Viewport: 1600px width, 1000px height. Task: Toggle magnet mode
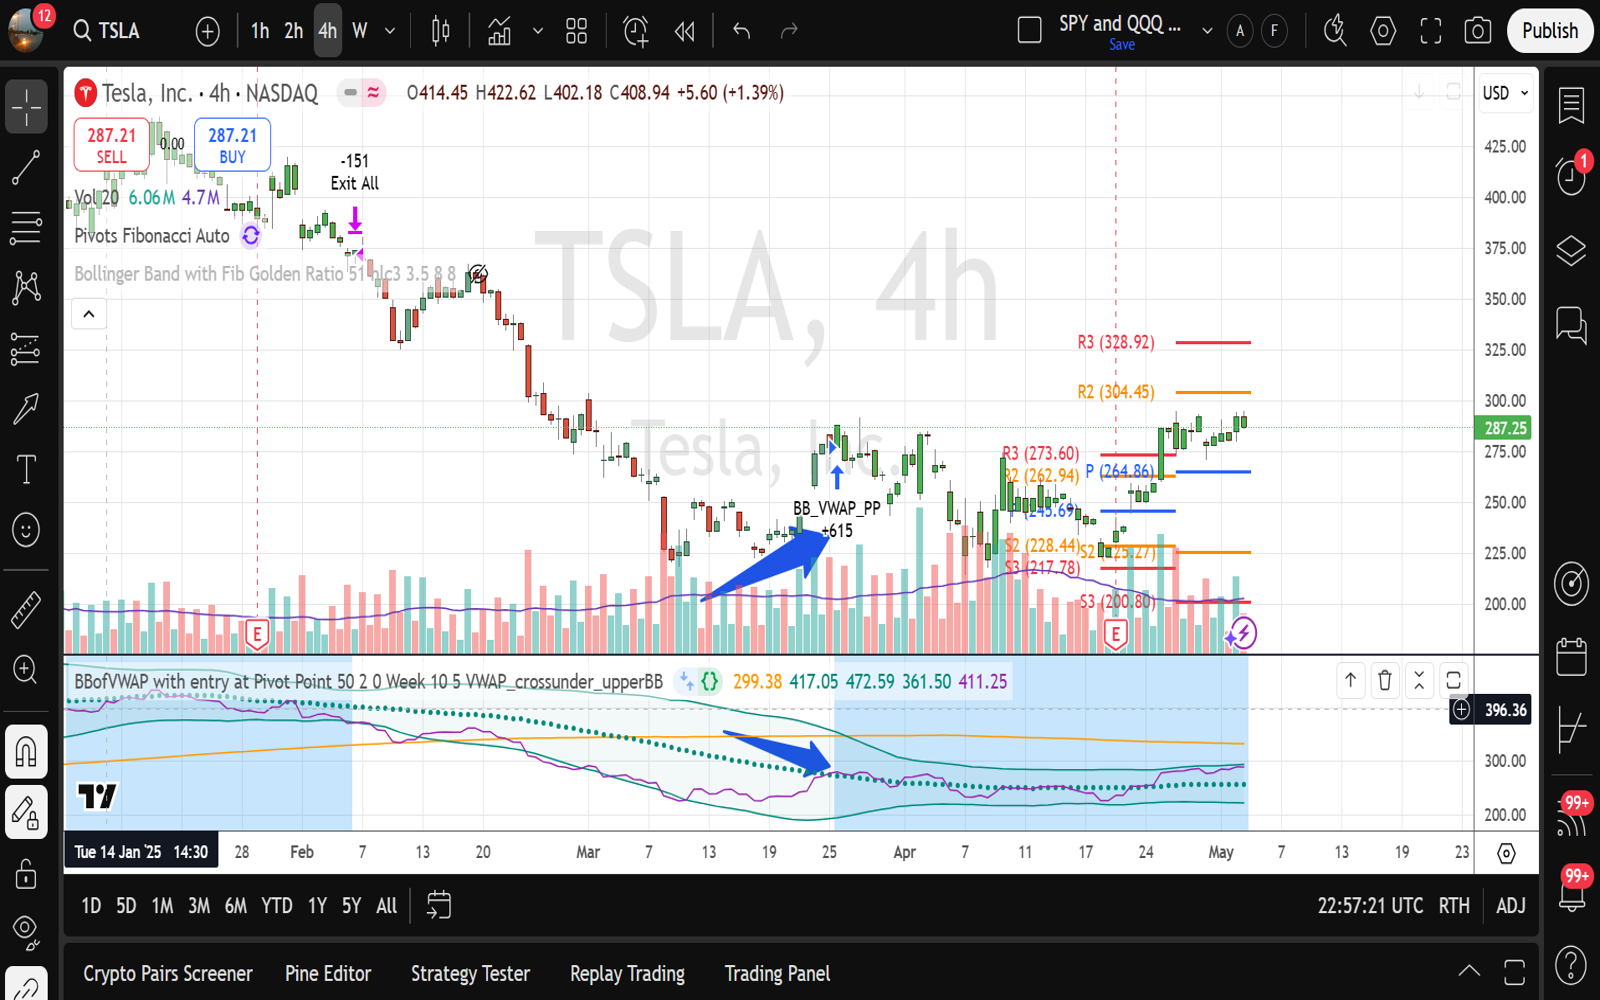tap(26, 752)
